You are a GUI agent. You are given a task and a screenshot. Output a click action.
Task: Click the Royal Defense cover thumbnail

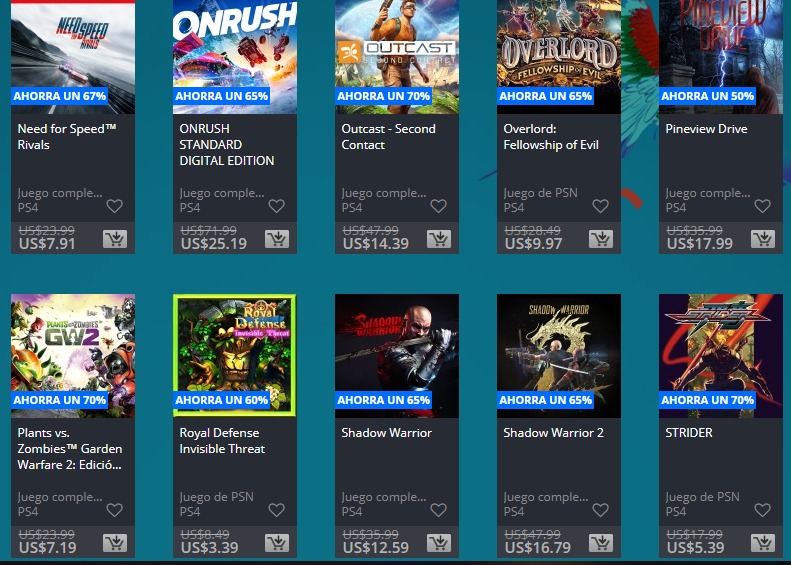pyautogui.click(x=235, y=356)
